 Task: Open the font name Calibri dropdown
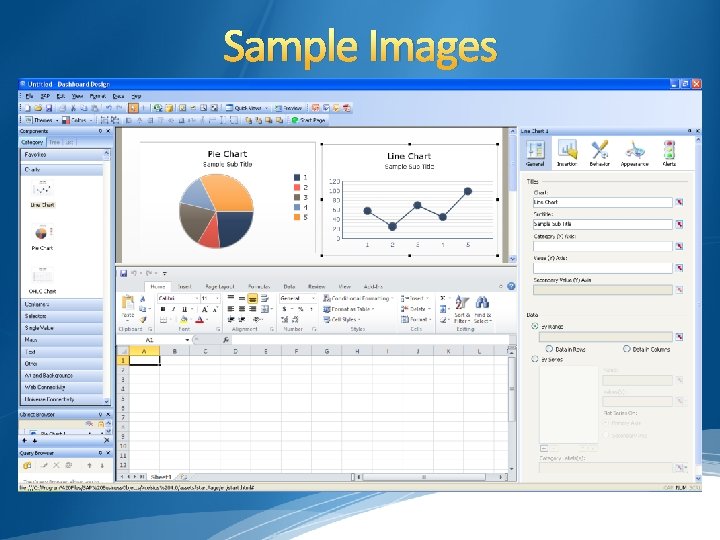coord(197,298)
